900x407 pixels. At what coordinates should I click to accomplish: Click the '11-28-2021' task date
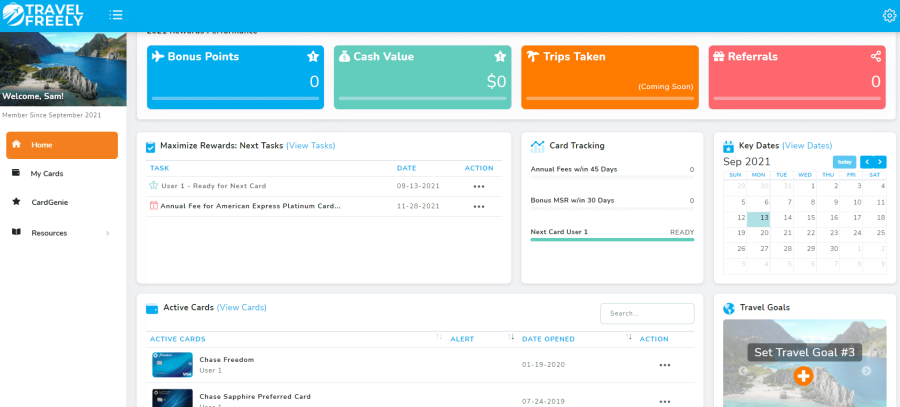coord(418,206)
